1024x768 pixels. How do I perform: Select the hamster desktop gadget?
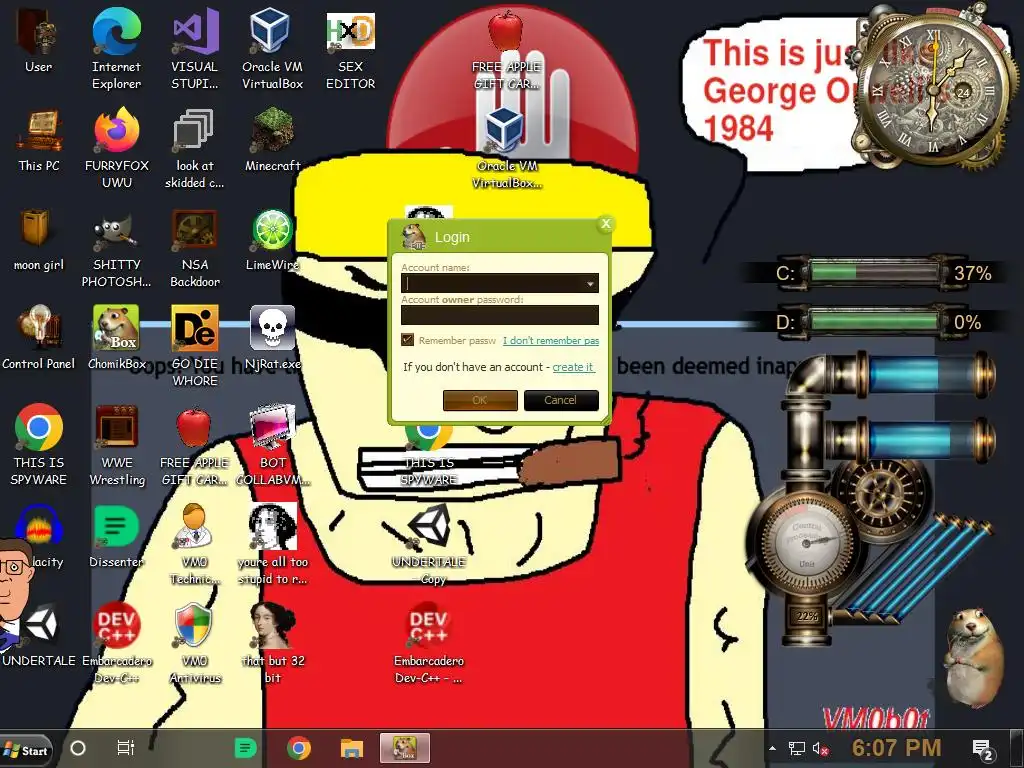[x=972, y=658]
